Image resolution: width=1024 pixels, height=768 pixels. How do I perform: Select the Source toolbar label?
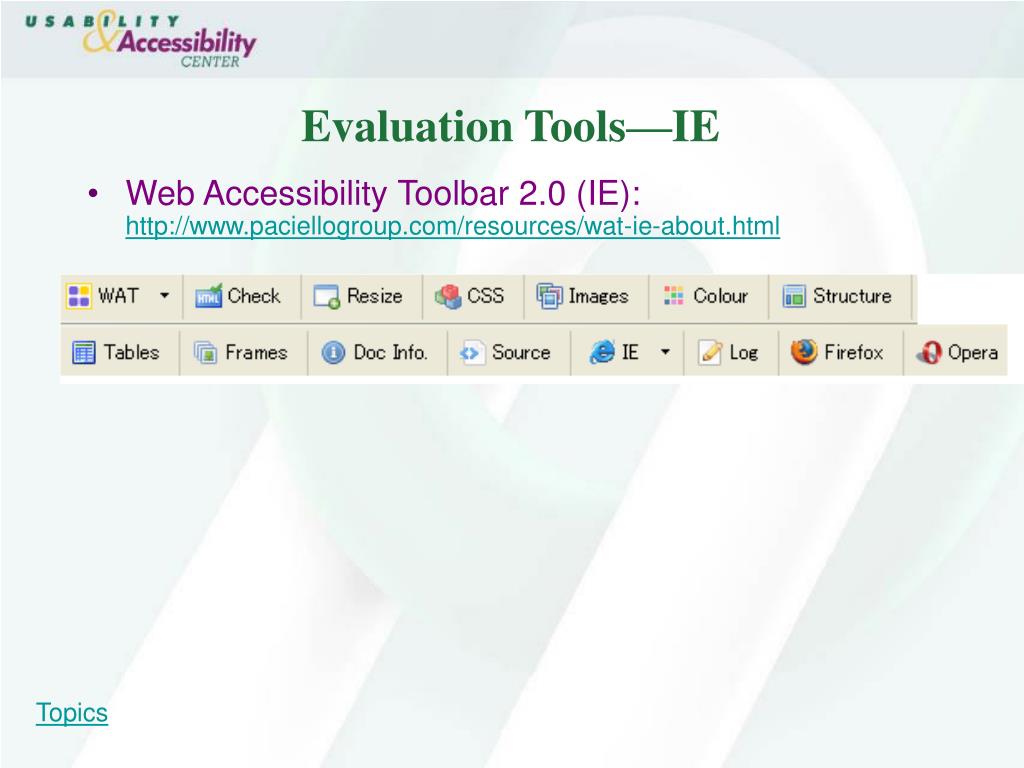(x=521, y=353)
